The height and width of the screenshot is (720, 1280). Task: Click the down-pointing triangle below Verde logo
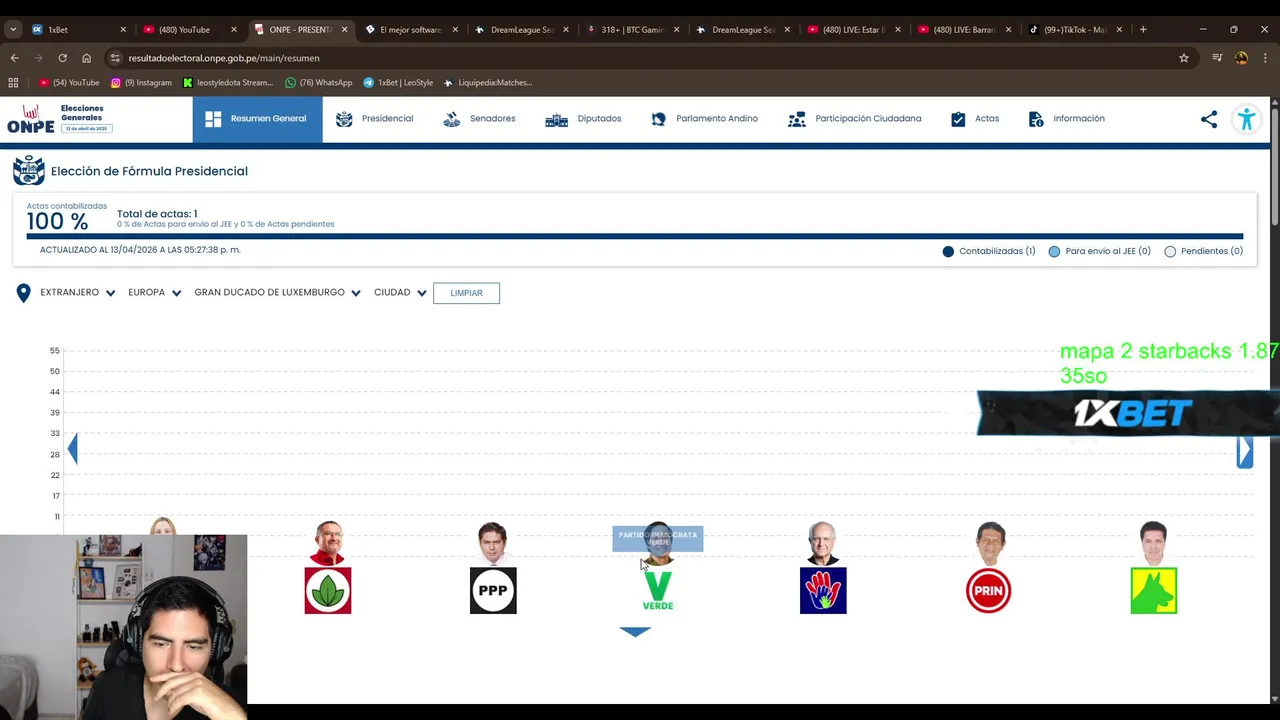click(635, 631)
